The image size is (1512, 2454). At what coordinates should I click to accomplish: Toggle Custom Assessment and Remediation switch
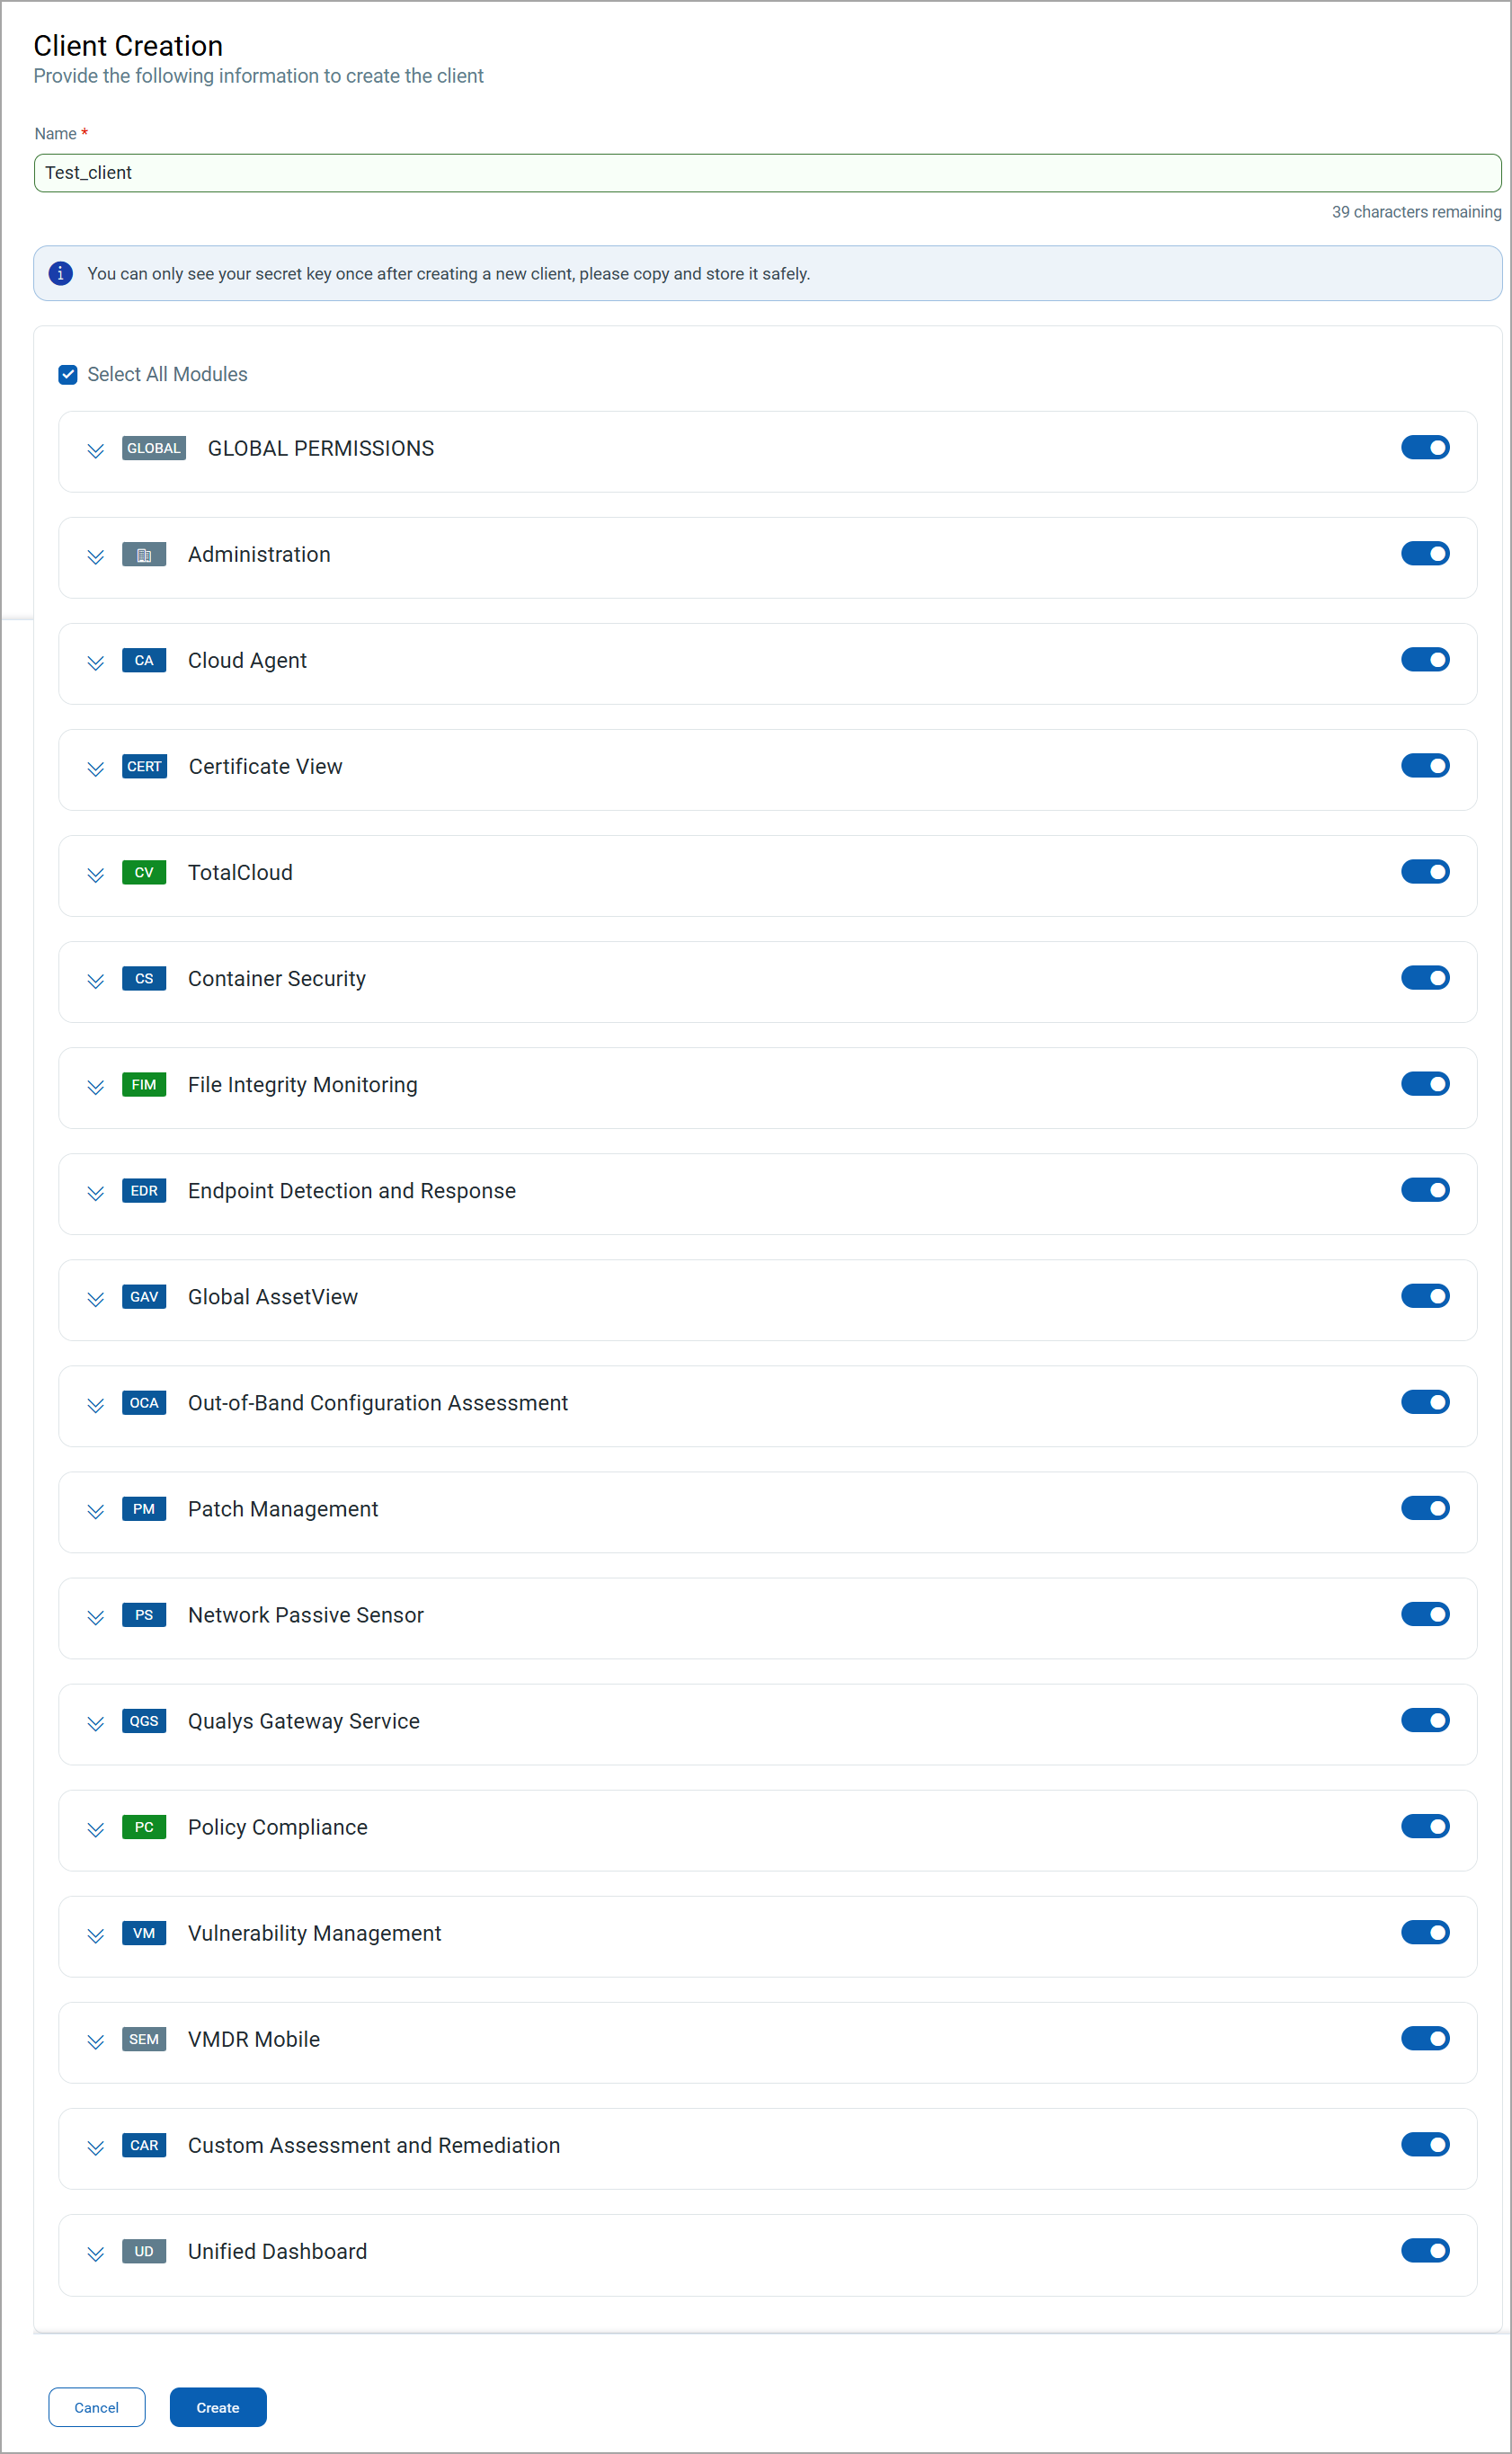point(1425,2143)
